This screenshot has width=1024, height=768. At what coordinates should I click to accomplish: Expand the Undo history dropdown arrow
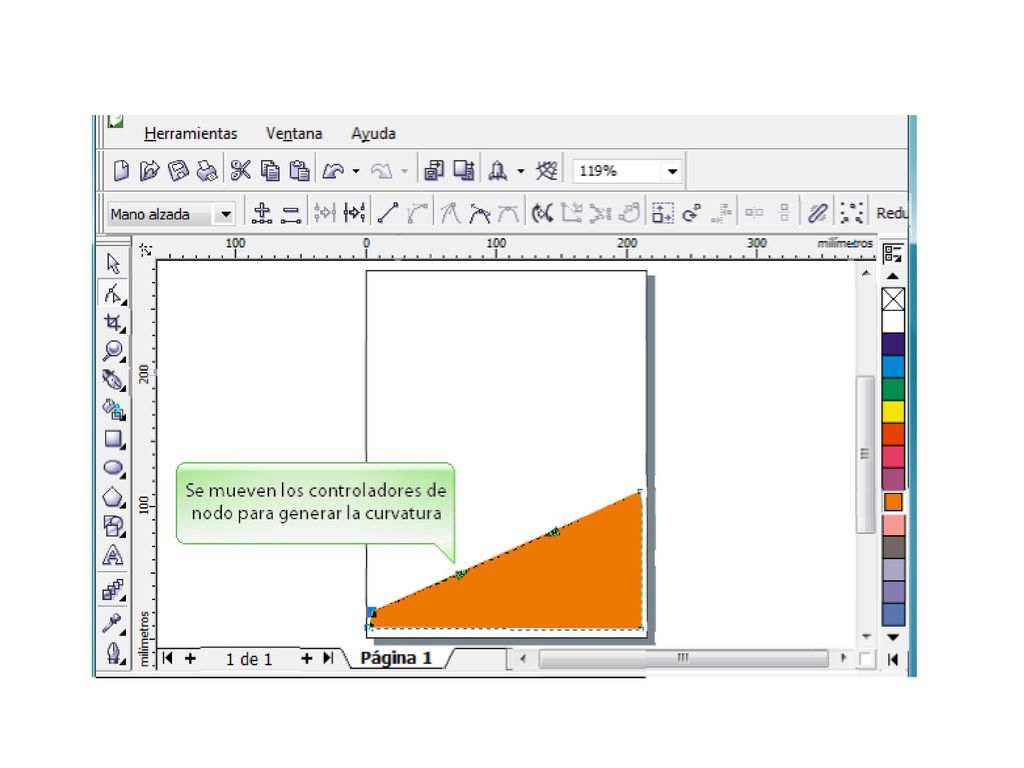pyautogui.click(x=355, y=172)
